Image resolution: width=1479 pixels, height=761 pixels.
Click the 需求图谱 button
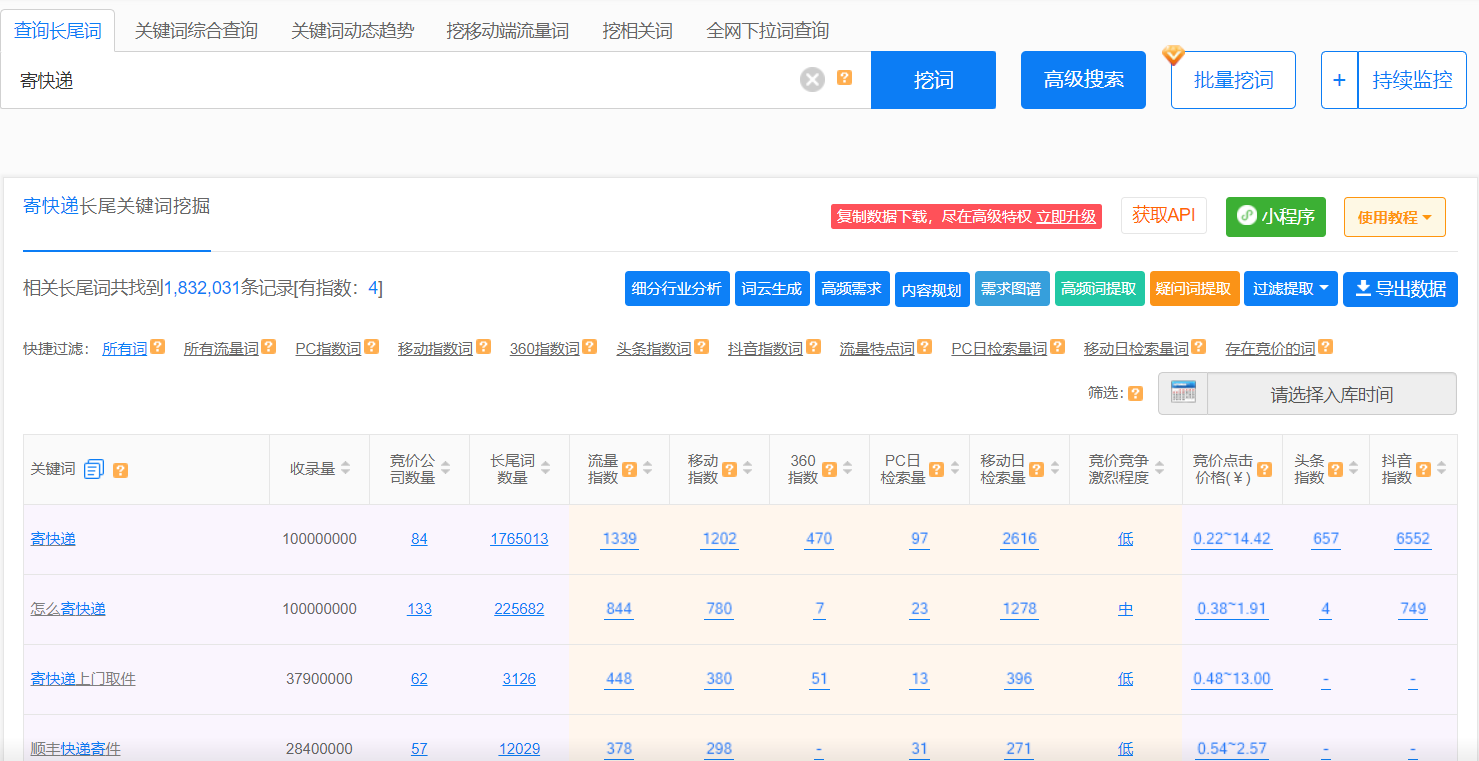tap(1012, 289)
